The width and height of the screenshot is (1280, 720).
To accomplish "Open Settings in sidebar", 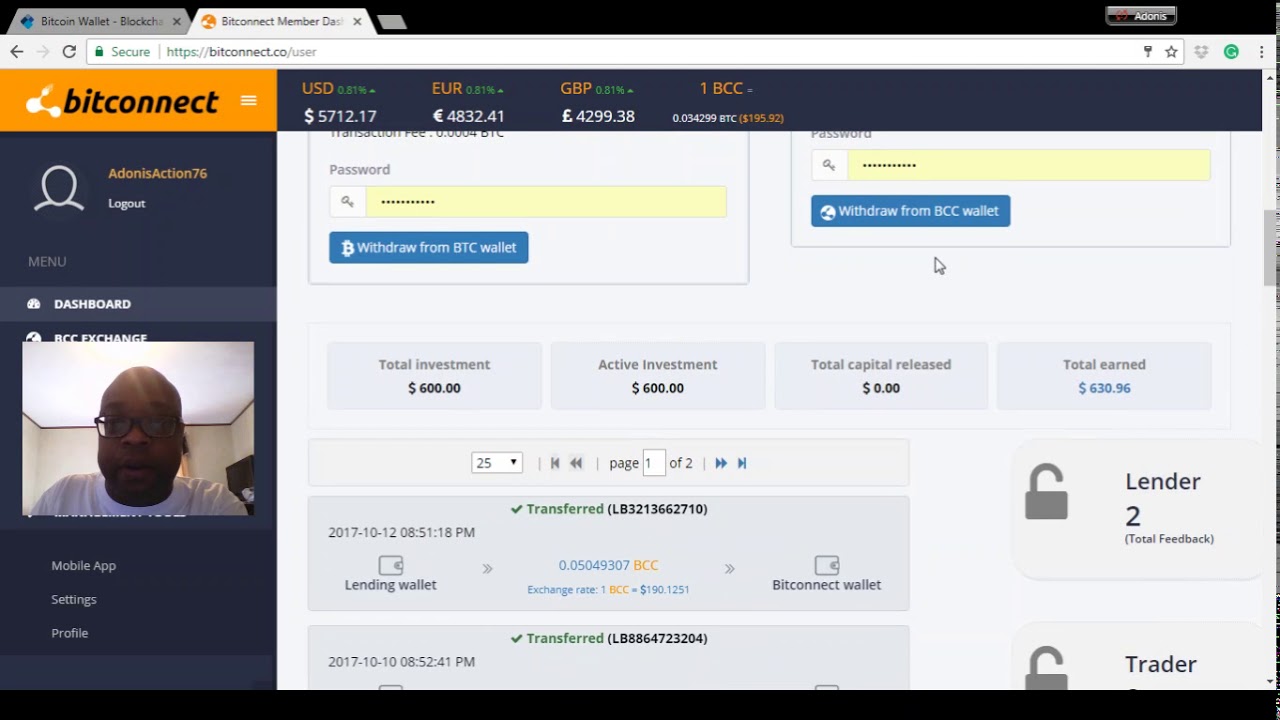I will 74,599.
